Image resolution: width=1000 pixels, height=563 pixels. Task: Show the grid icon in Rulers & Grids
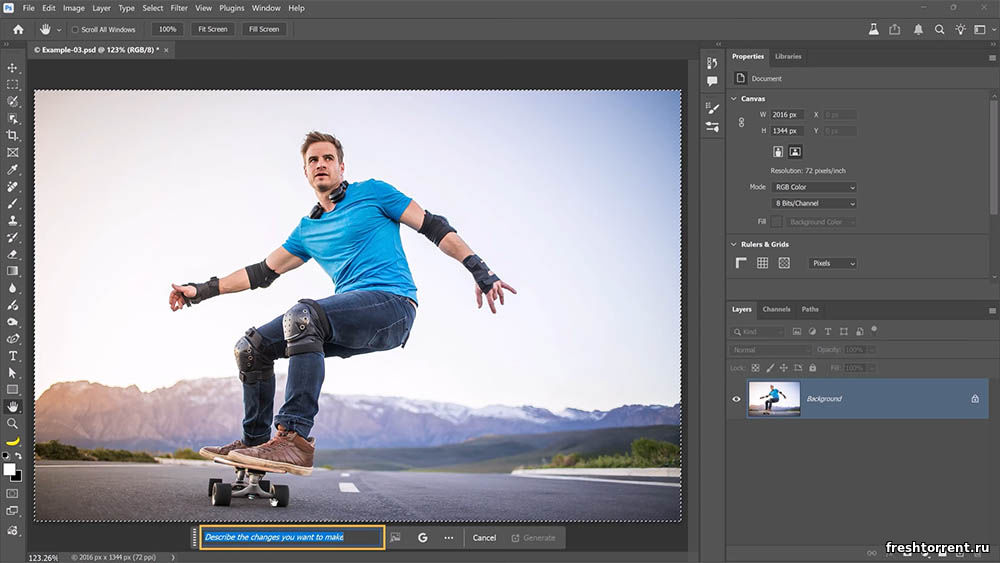click(762, 263)
